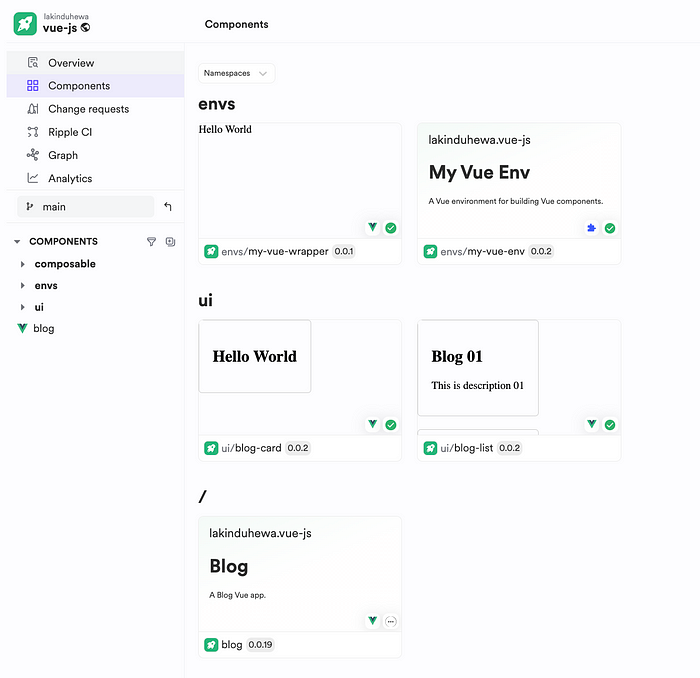This screenshot has width=700, height=678.
Task: Open the envs/my-vue-wrapper component link
Action: (x=275, y=251)
